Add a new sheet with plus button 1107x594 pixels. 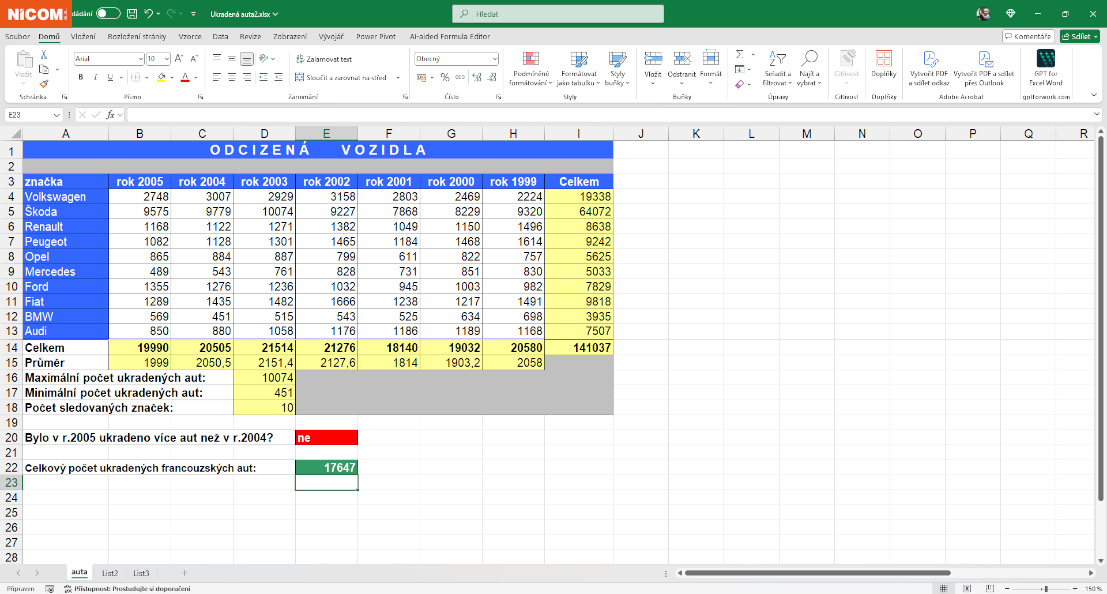[x=184, y=573]
